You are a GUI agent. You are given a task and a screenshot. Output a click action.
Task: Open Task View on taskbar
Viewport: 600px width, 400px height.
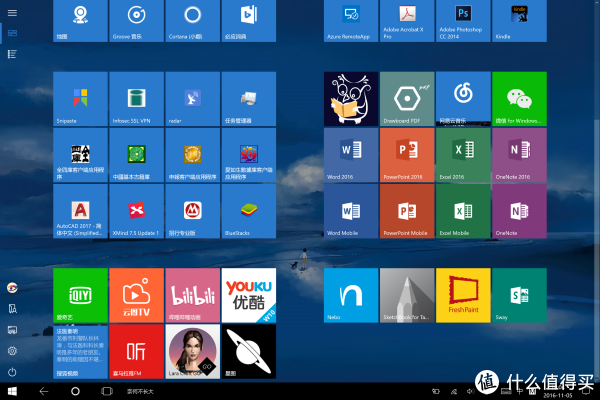(107, 391)
